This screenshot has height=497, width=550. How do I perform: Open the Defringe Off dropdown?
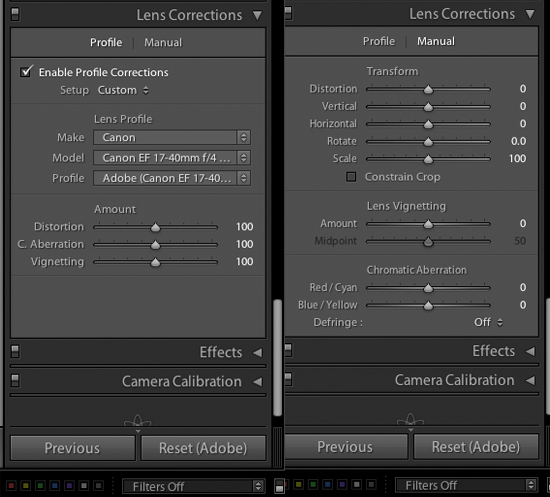[x=489, y=322]
